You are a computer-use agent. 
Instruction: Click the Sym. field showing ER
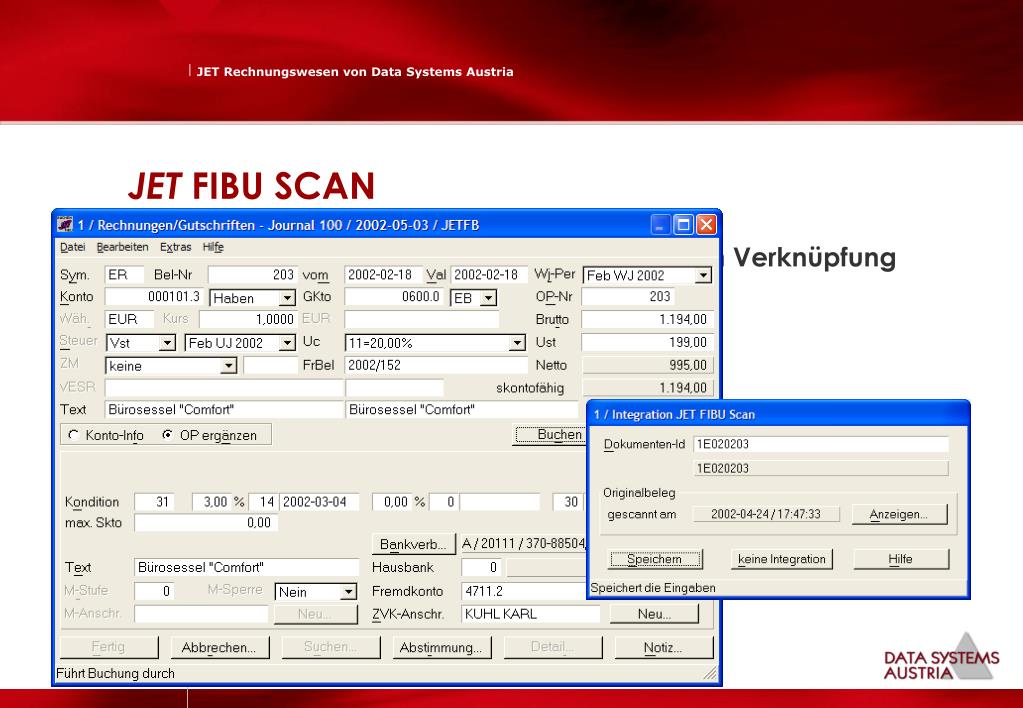pos(124,275)
